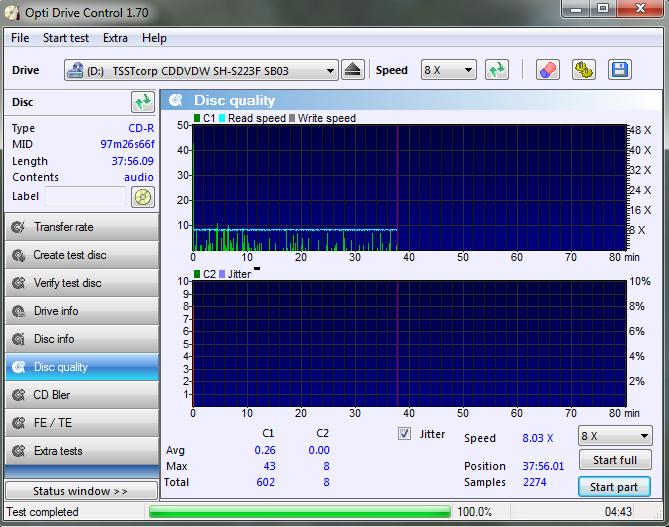
Task: Expand the Drive selection dropdown
Action: [x=330, y=71]
